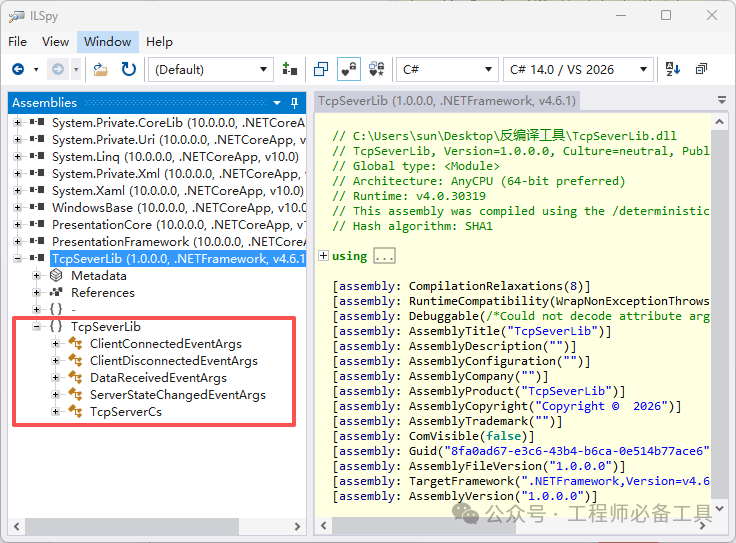
Task: Expand the ClientConnectedEventArgs tree node
Action: tap(56, 344)
